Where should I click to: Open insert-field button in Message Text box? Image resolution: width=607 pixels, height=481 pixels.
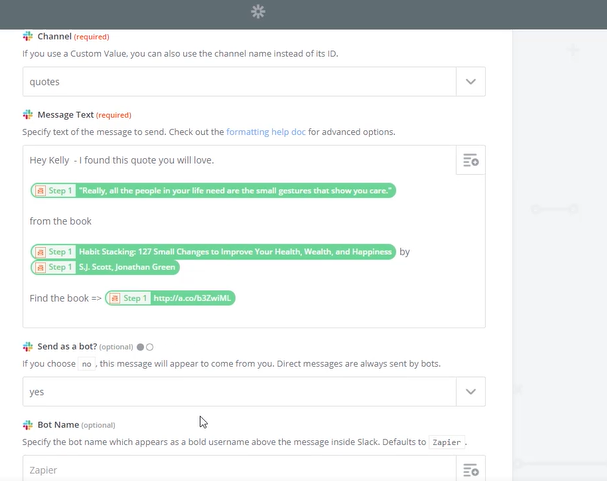coord(471,160)
